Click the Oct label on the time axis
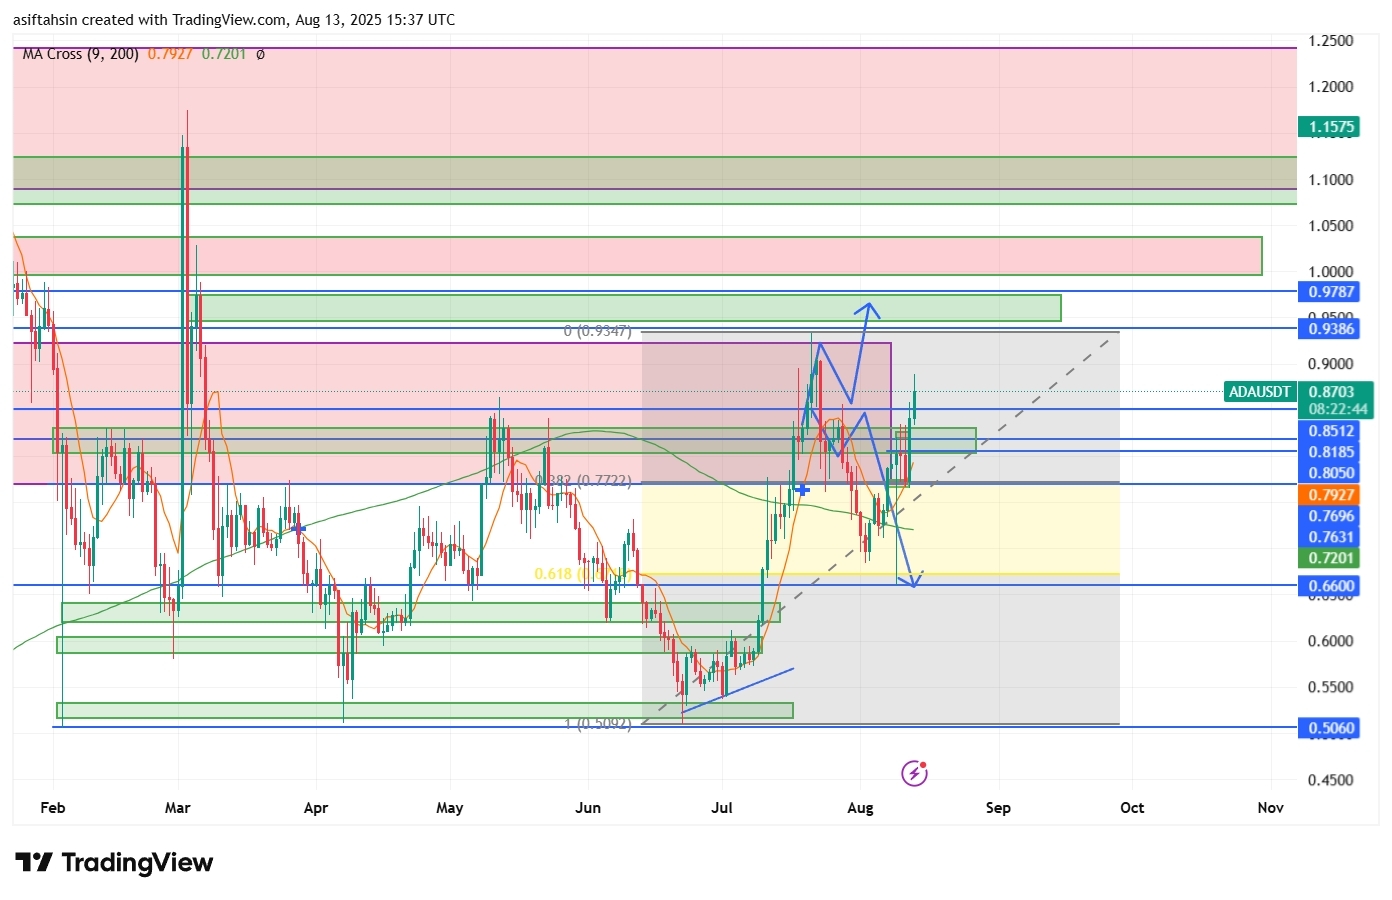Image resolution: width=1392 pixels, height=900 pixels. pyautogui.click(x=1132, y=808)
